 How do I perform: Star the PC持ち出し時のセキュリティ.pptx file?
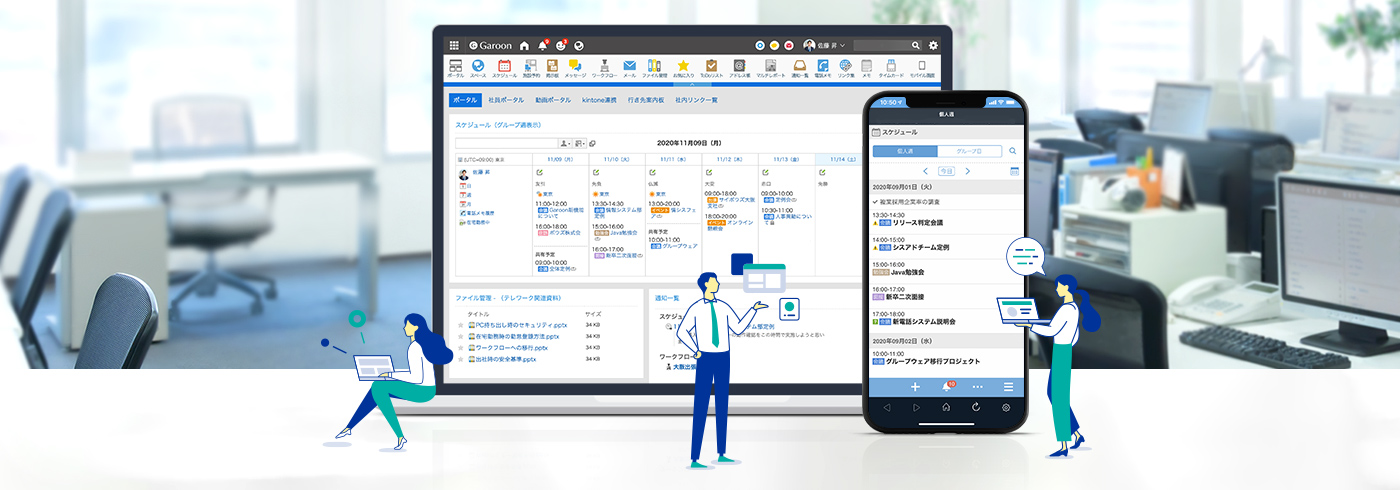point(460,325)
